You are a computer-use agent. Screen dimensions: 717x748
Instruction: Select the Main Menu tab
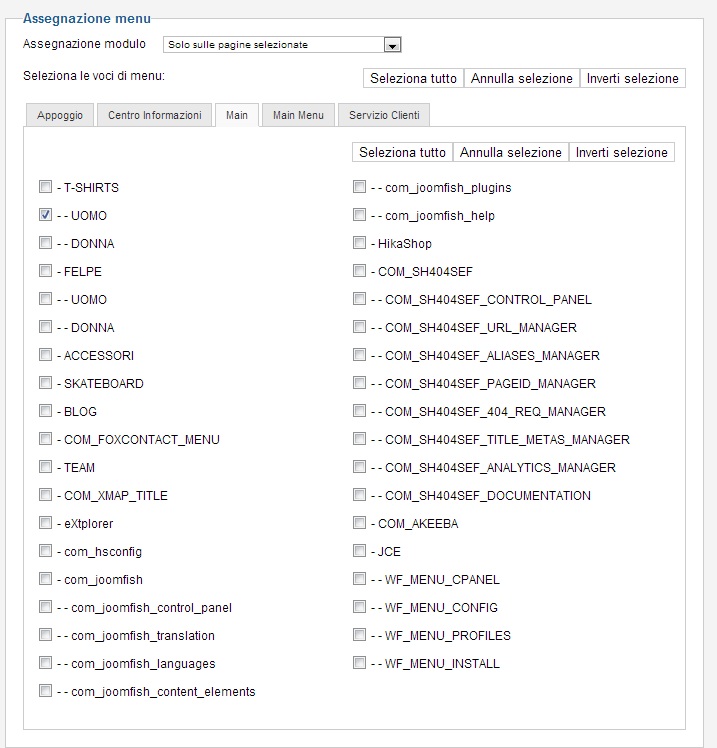point(298,116)
